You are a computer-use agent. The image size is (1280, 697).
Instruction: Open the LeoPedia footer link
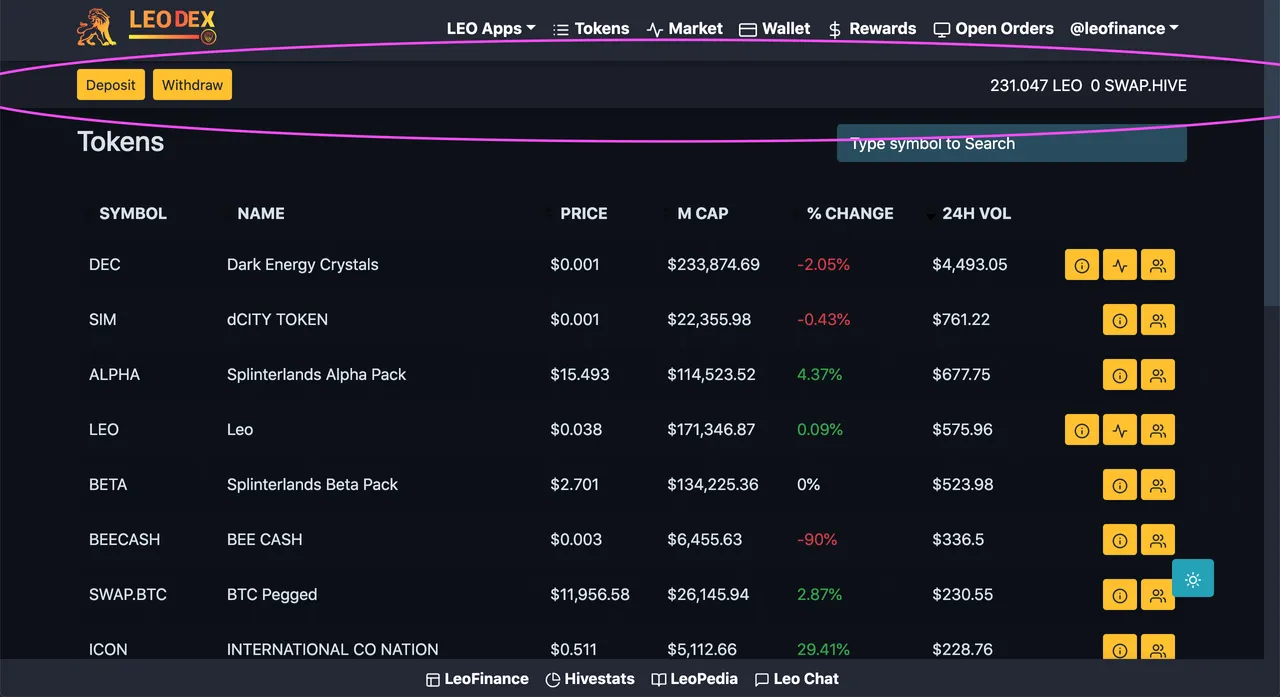coord(694,679)
